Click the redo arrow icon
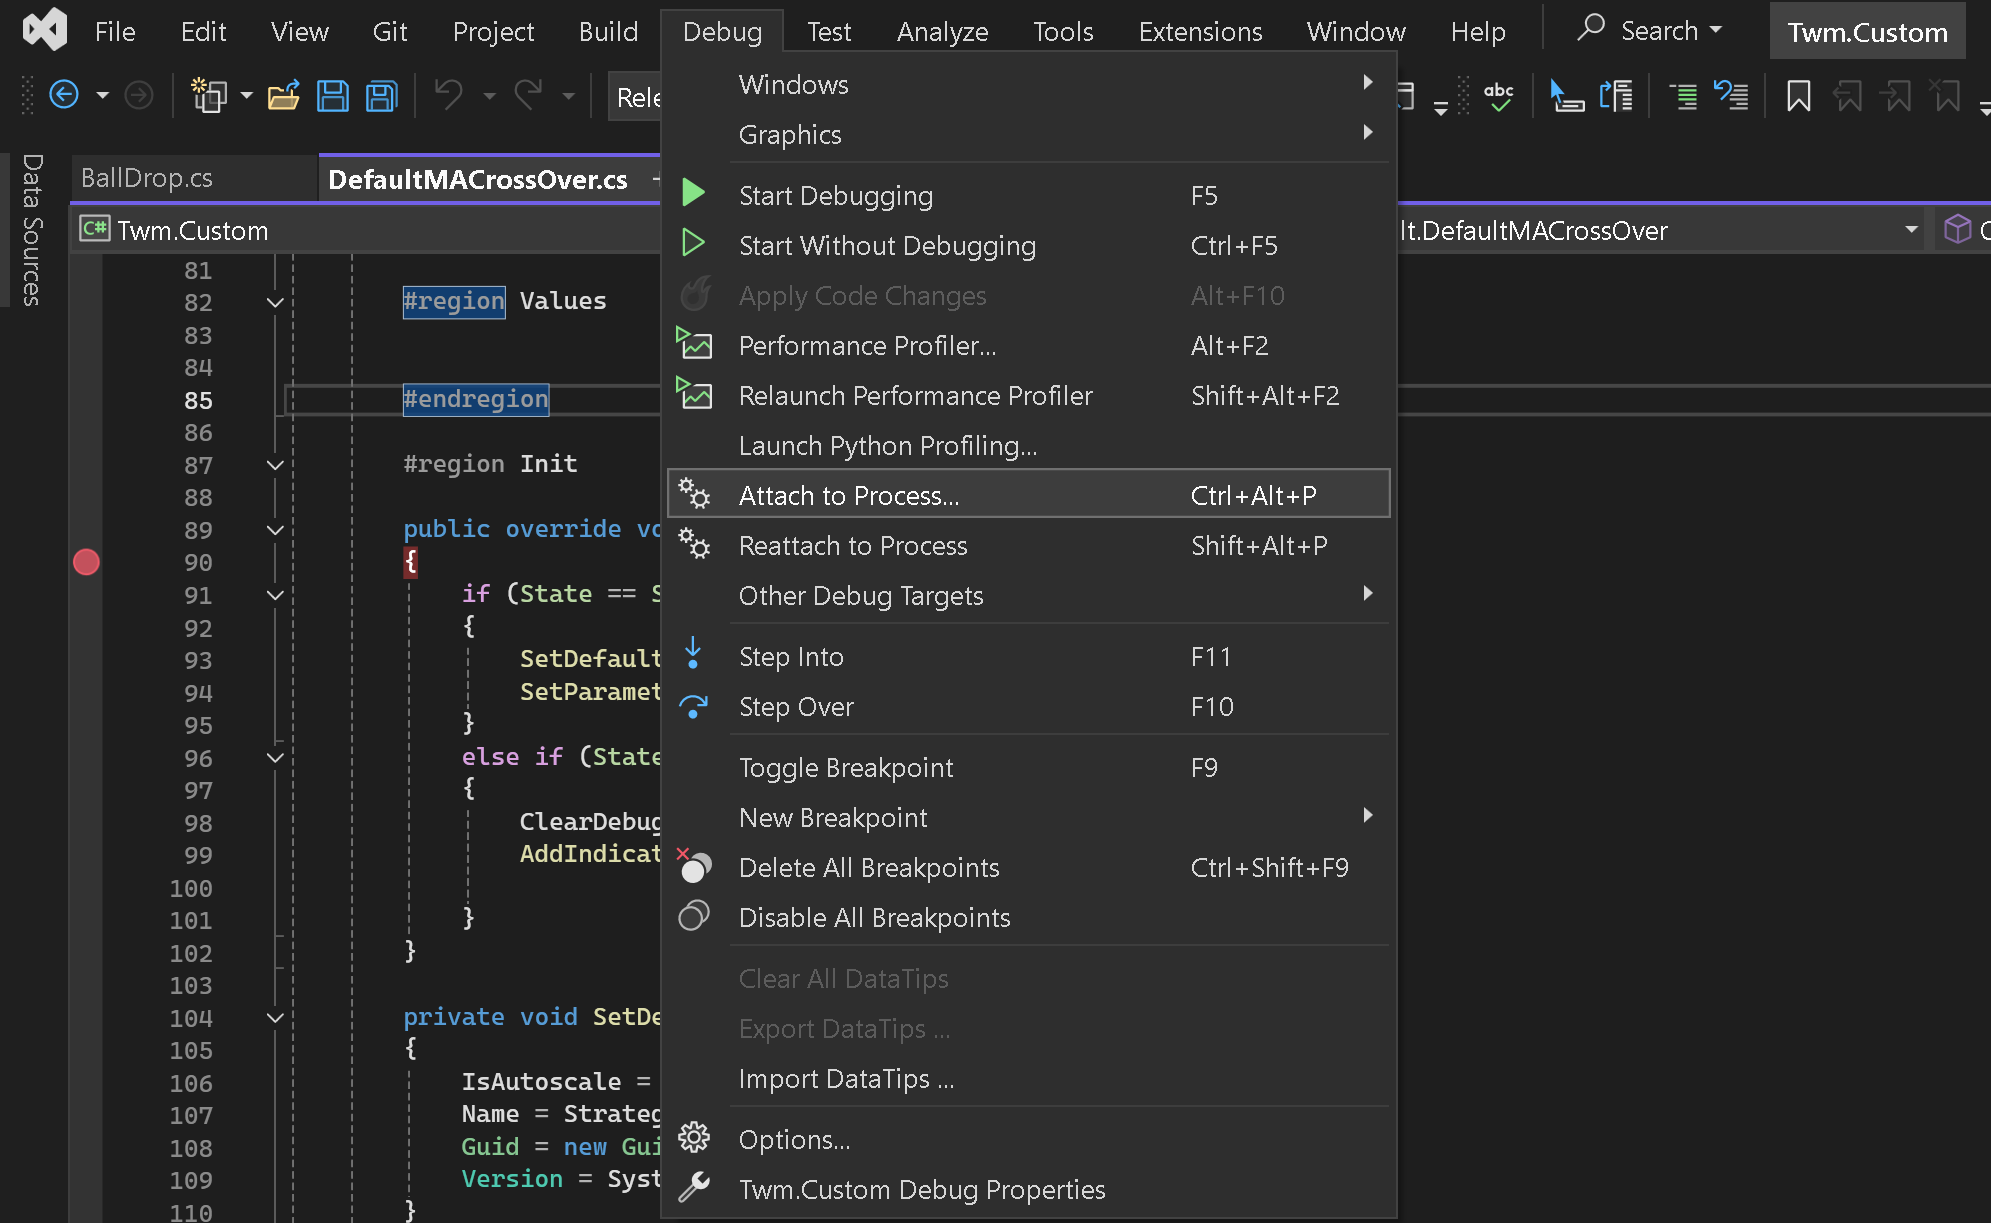The width and height of the screenshot is (1991, 1223). coord(528,96)
